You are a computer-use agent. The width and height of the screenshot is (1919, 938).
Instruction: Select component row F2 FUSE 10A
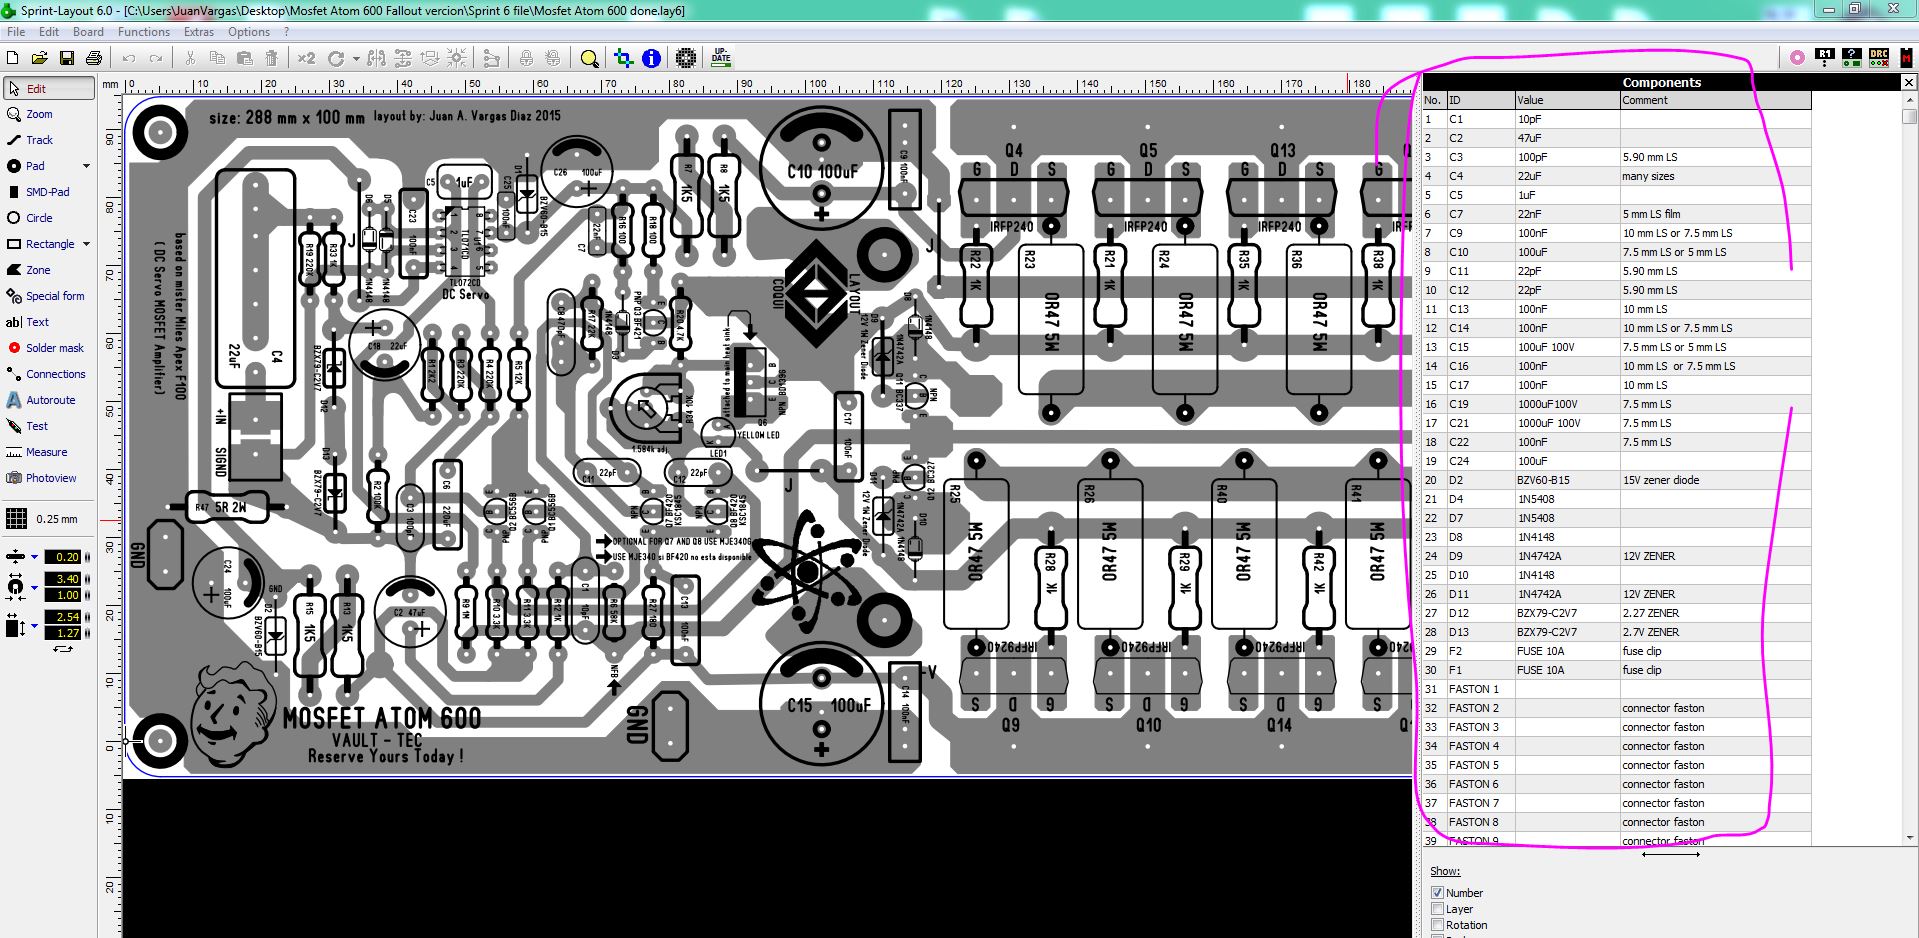(1617, 651)
